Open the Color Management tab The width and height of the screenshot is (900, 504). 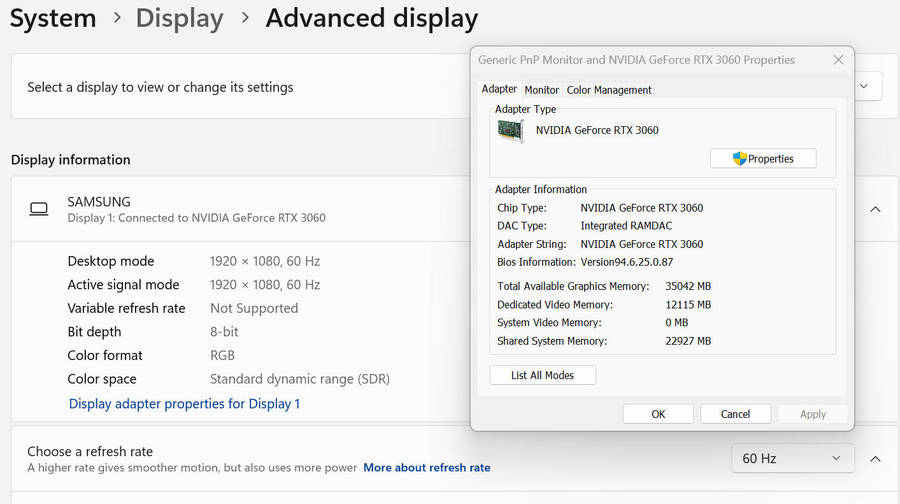(x=608, y=90)
